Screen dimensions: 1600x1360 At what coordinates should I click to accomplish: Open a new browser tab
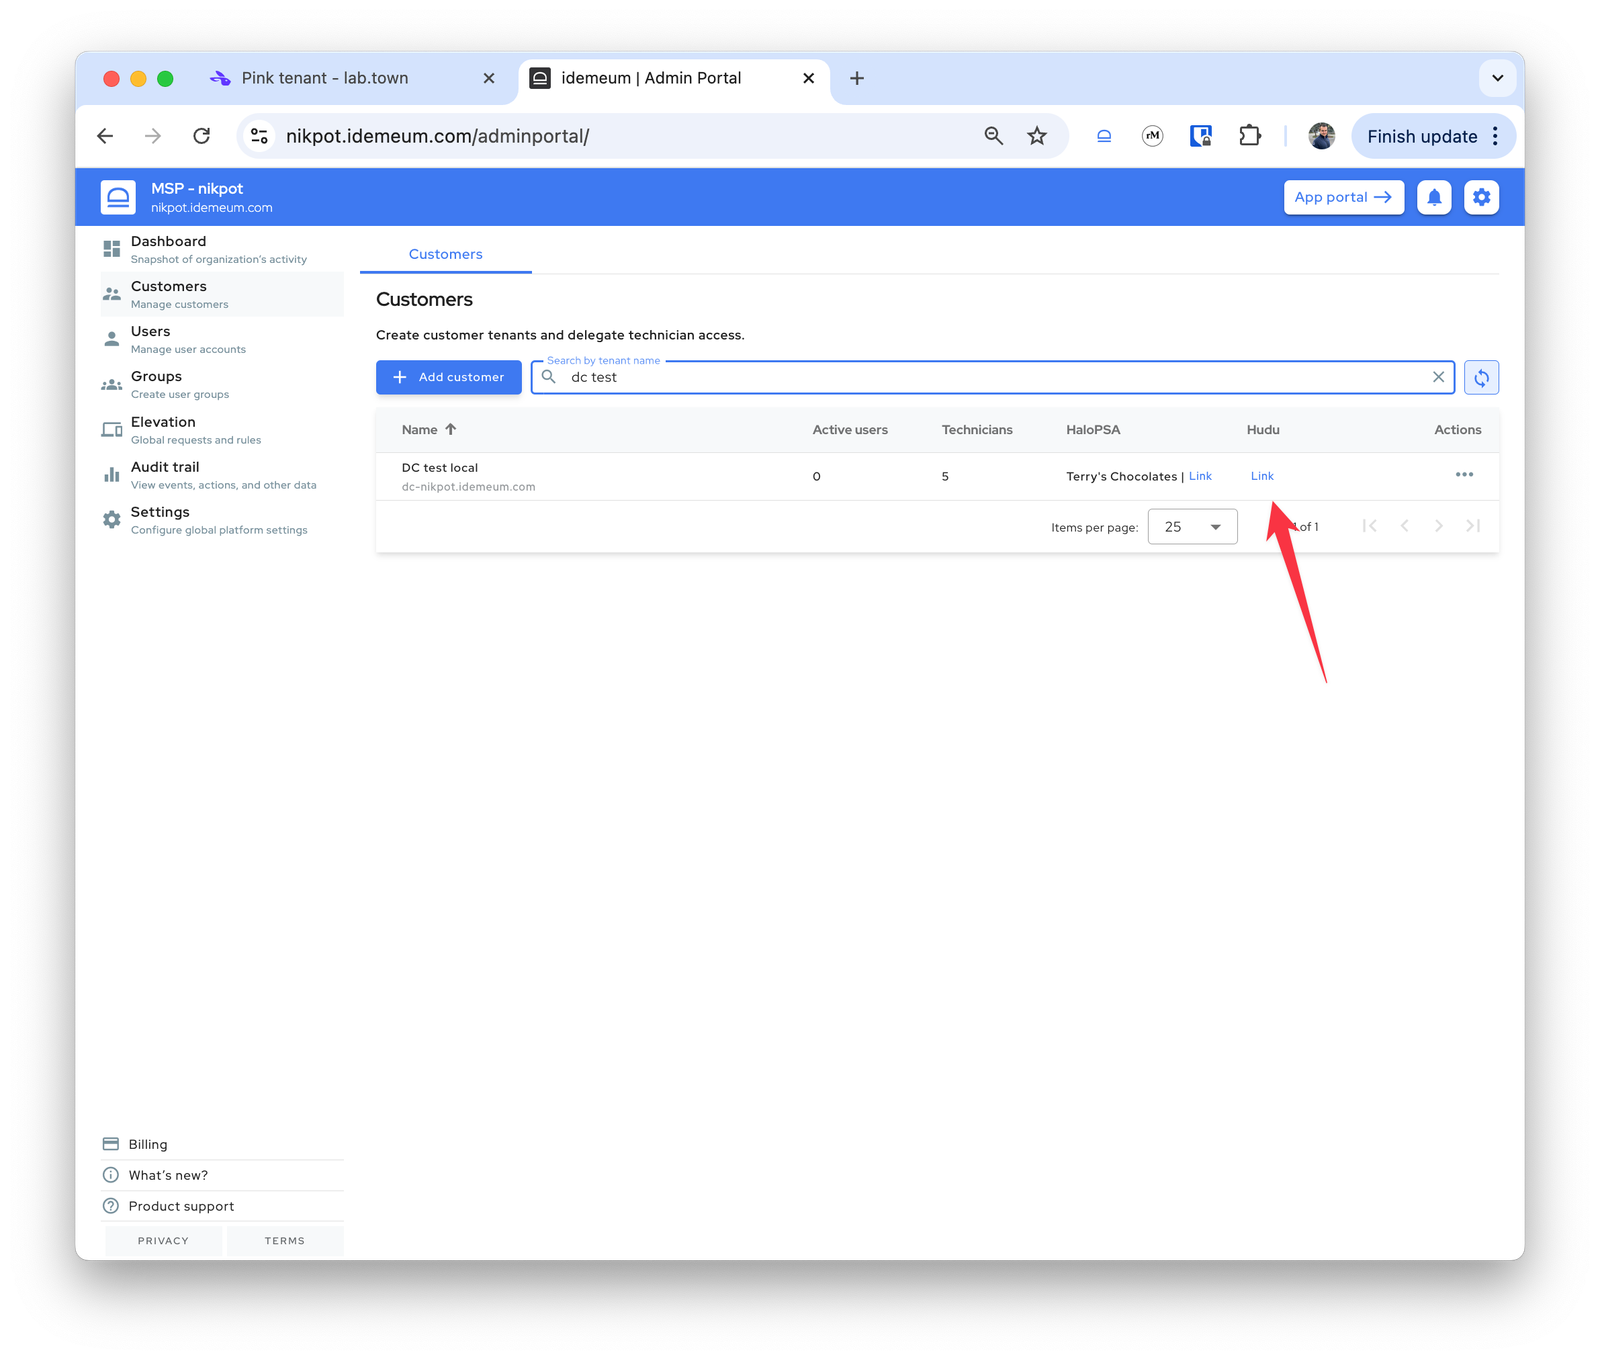857,78
